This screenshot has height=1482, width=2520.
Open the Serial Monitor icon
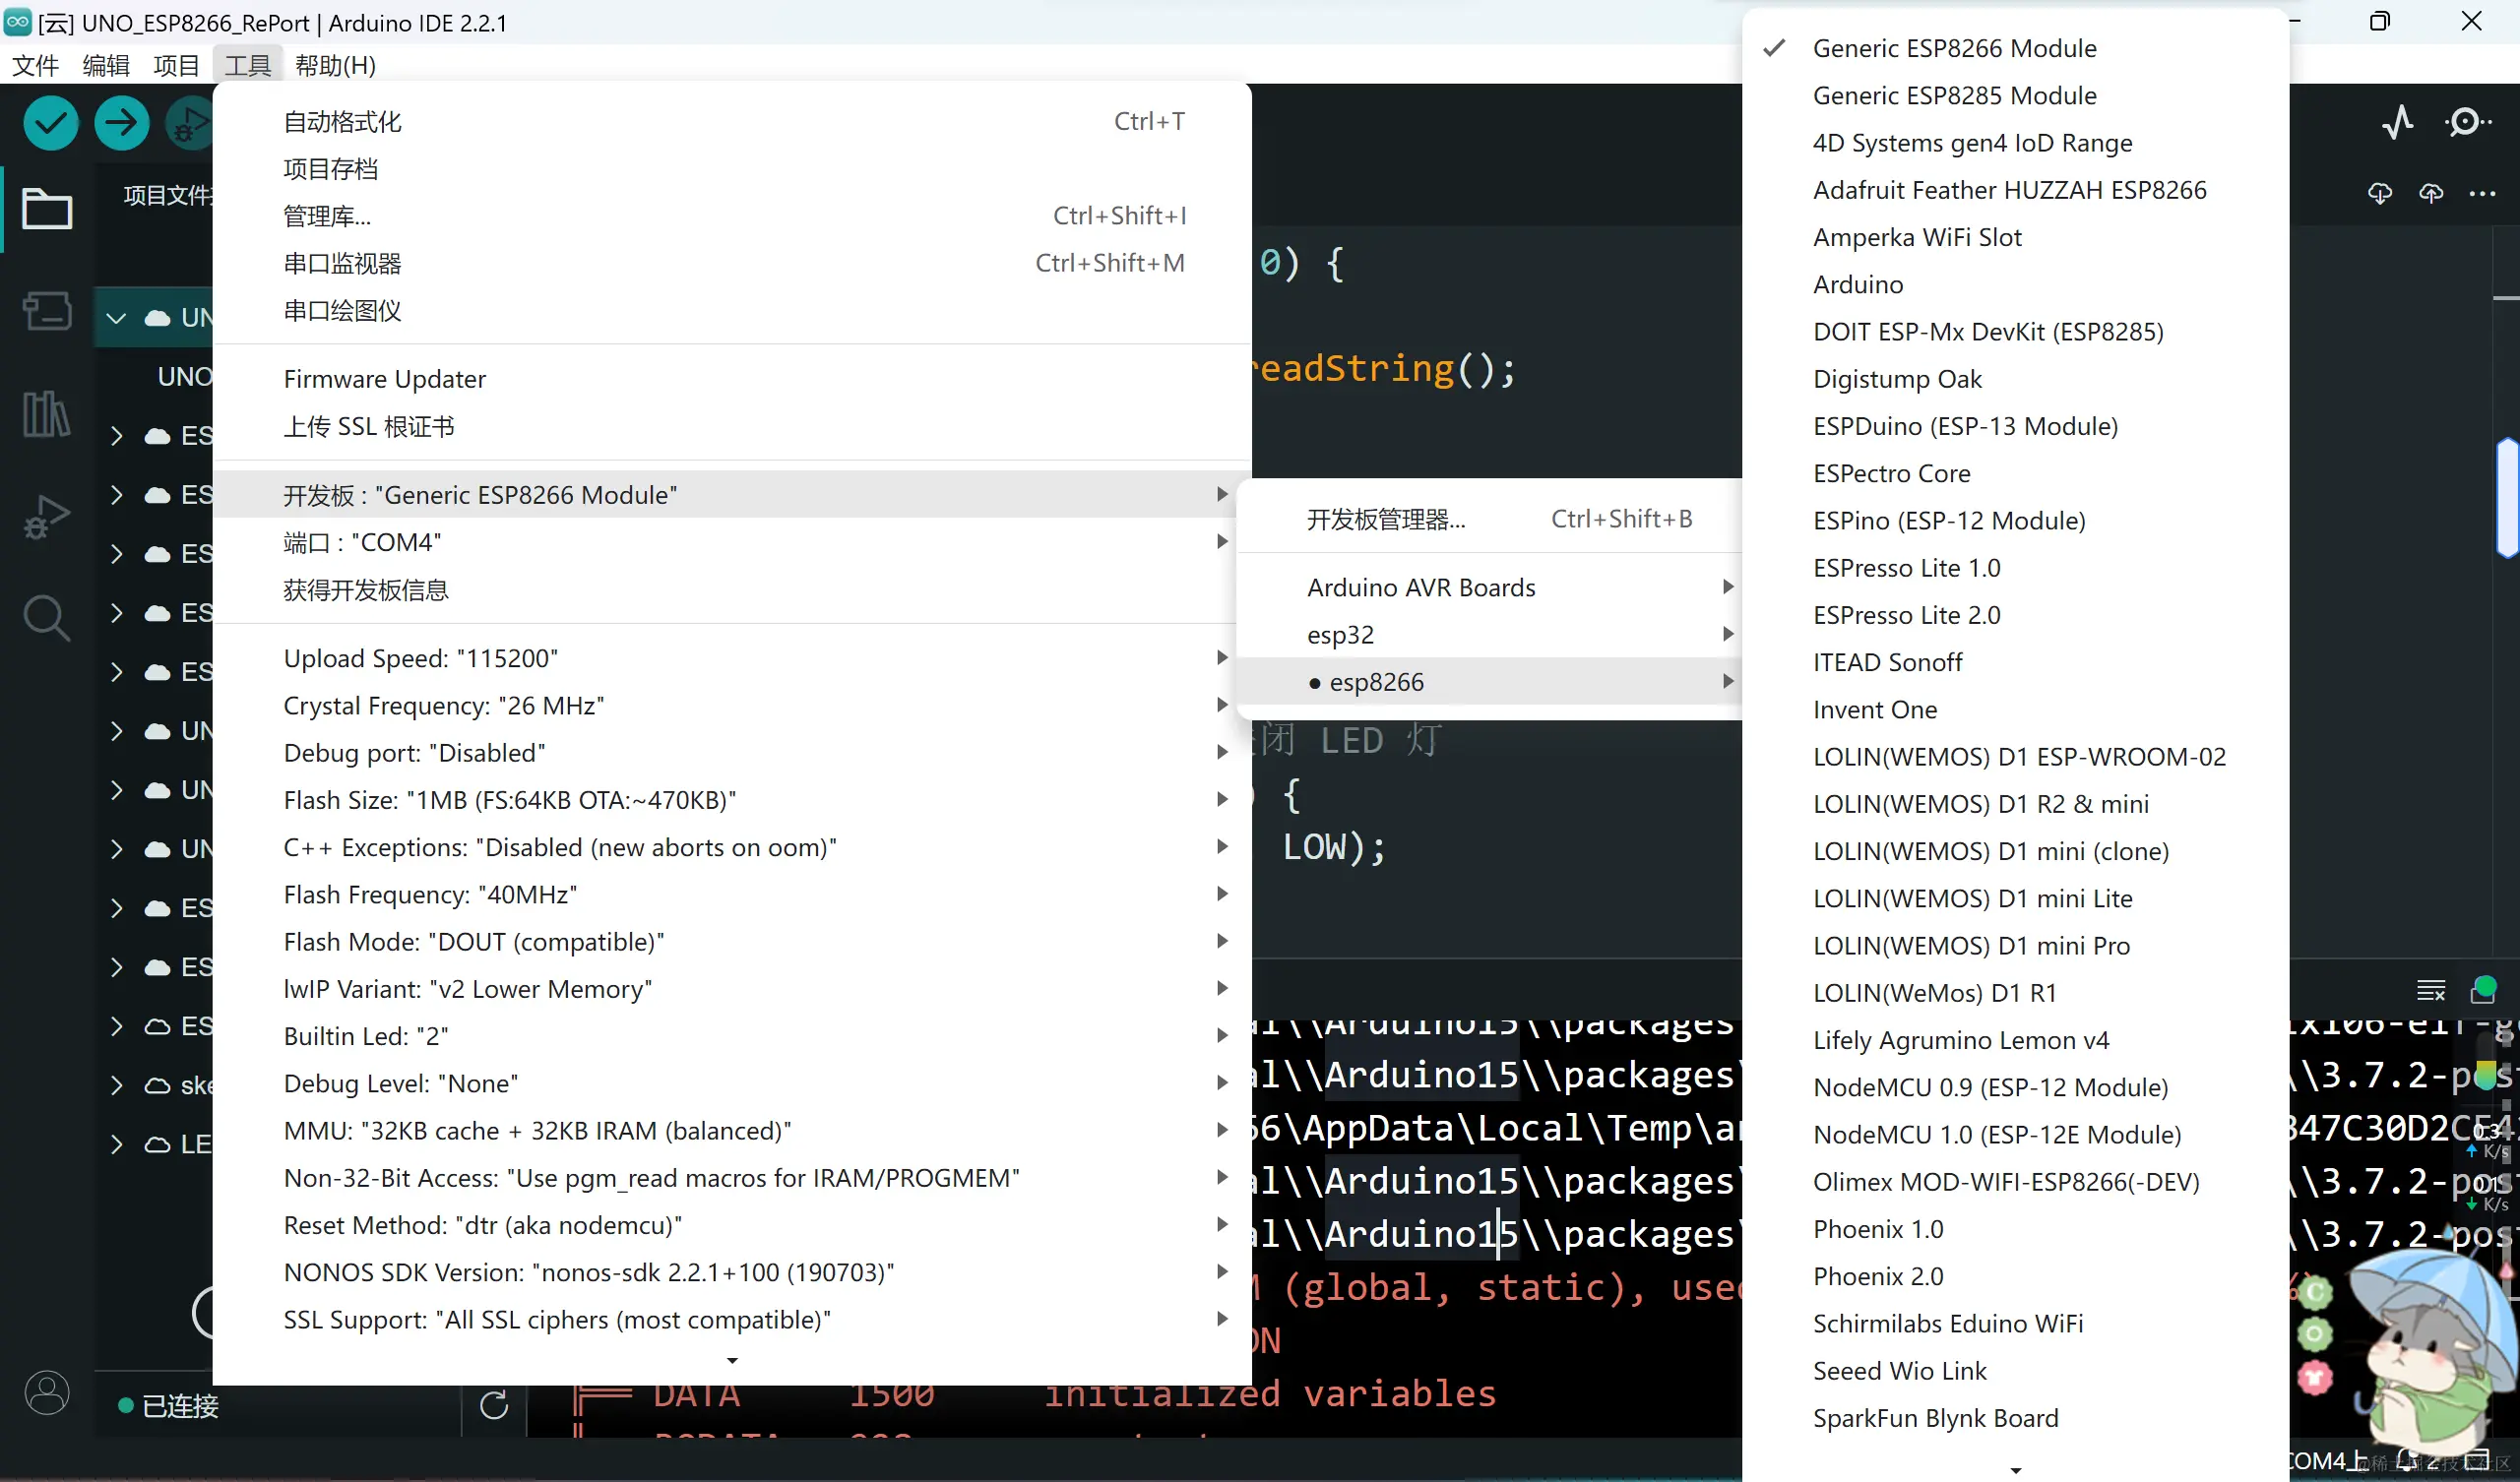pyautogui.click(x=2467, y=122)
